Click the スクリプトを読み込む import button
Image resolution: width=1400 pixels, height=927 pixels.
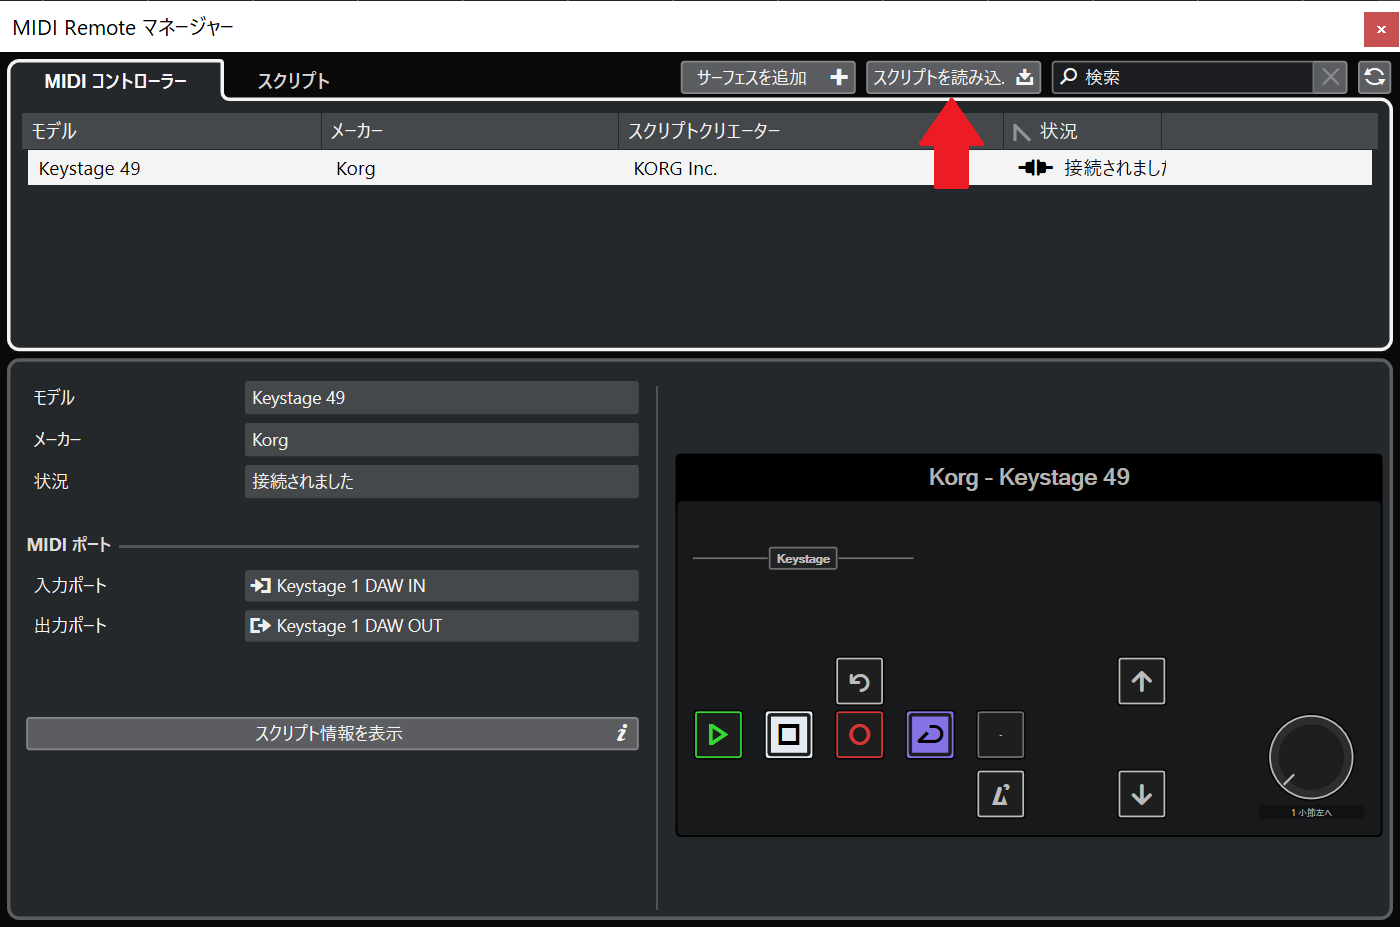pos(953,77)
